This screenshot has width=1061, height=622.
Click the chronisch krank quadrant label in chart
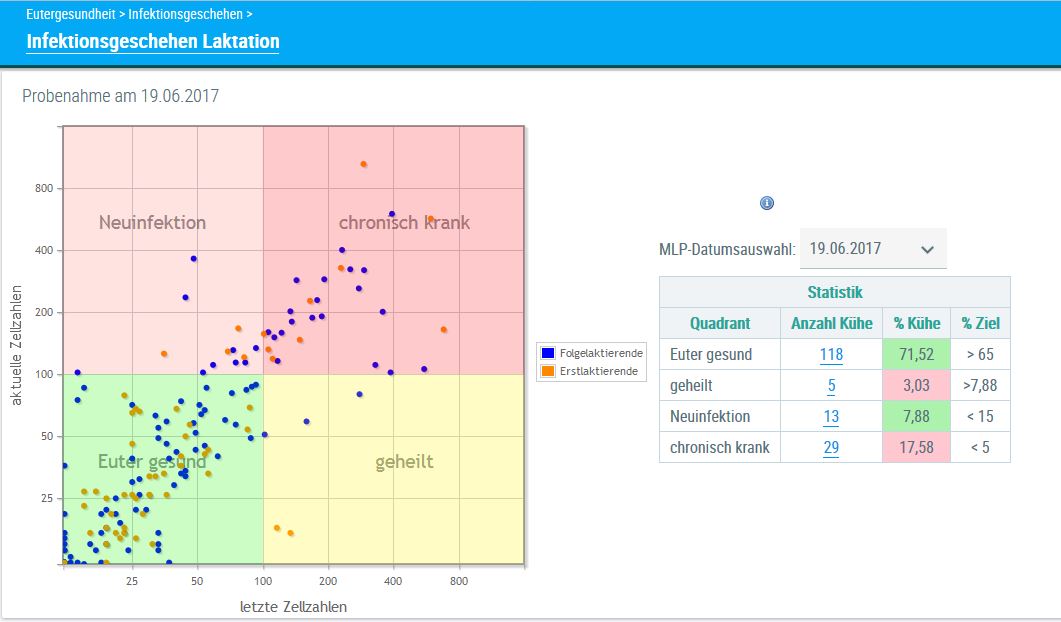point(404,222)
